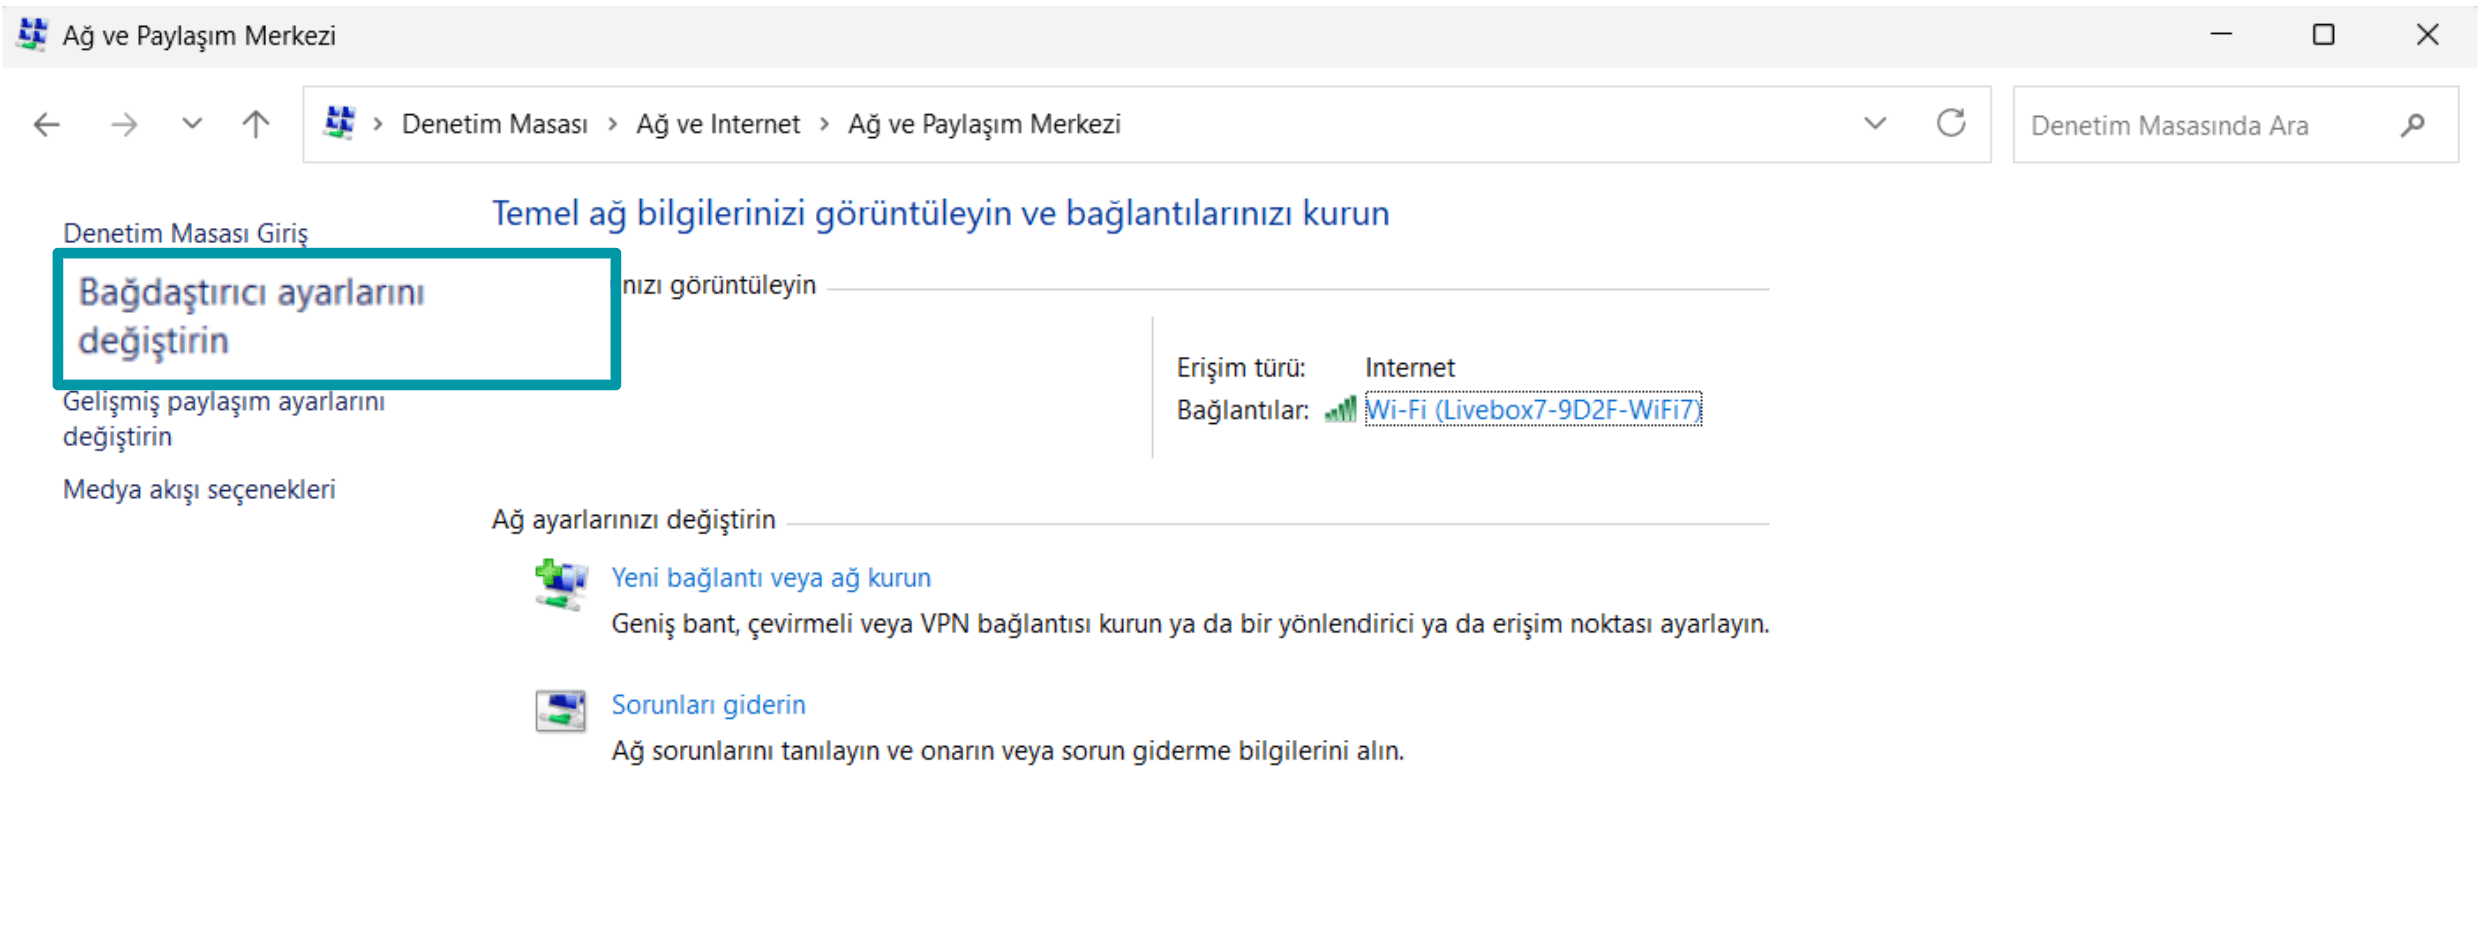Expand the breadcrumb arrow after Ağ ve Internet
The width and height of the screenshot is (2487, 931).
[824, 124]
